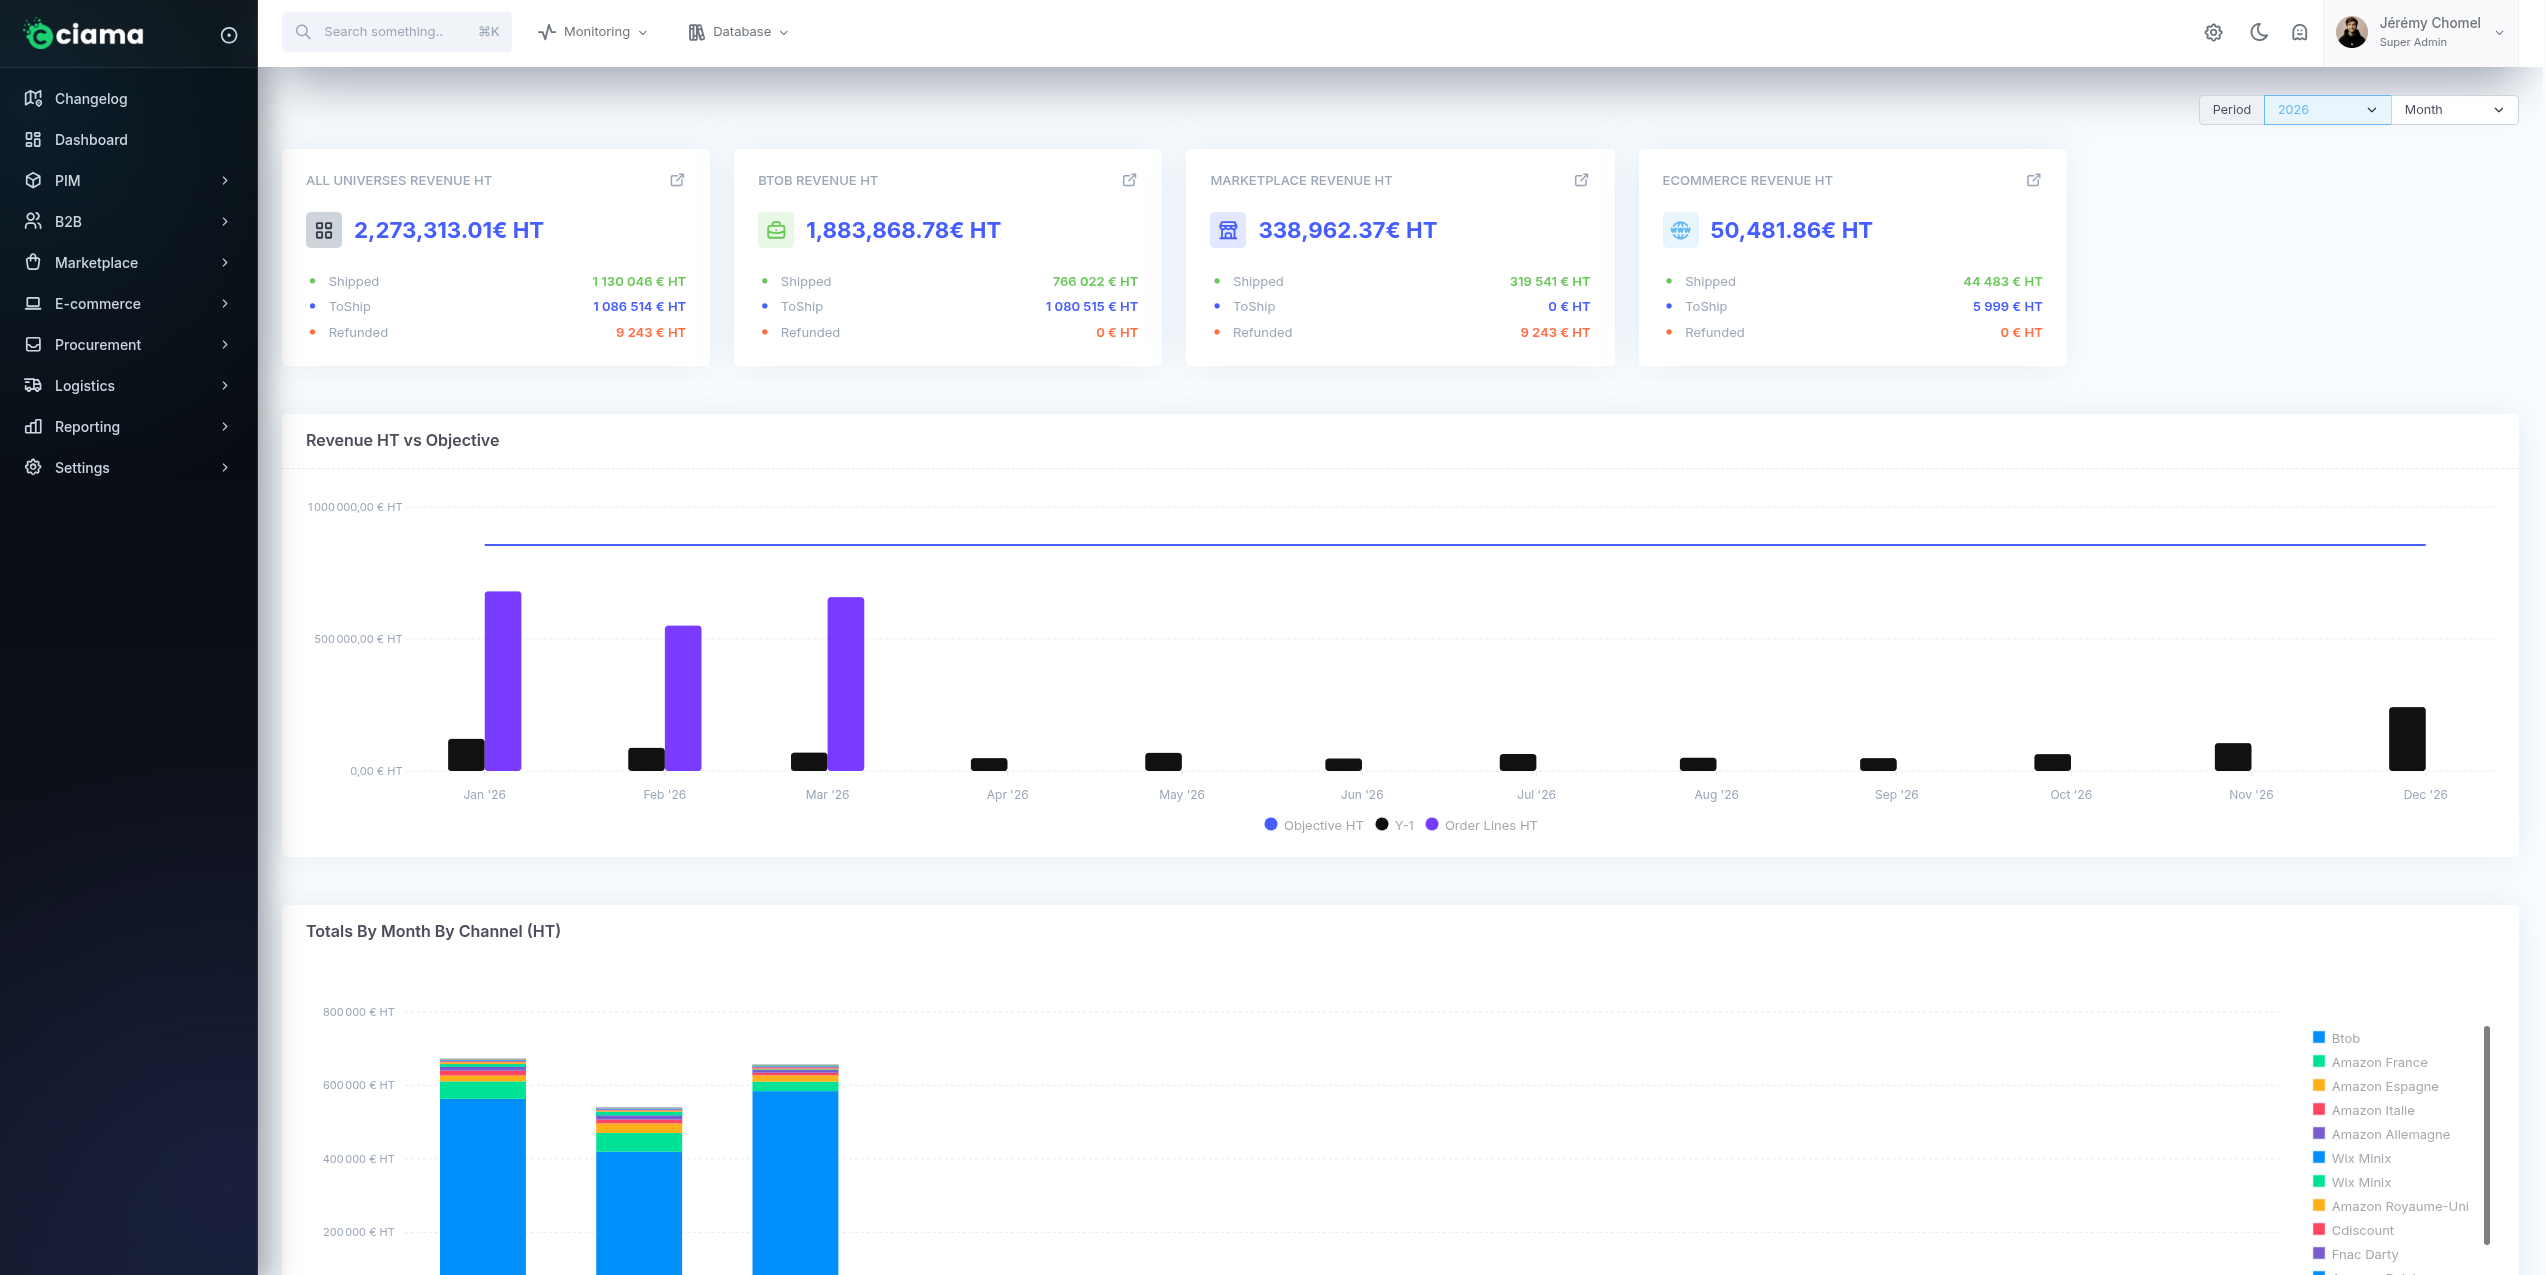Image resolution: width=2546 pixels, height=1275 pixels.
Task: Click the 1,883,868.78€ HT BtoB value
Action: [903, 230]
